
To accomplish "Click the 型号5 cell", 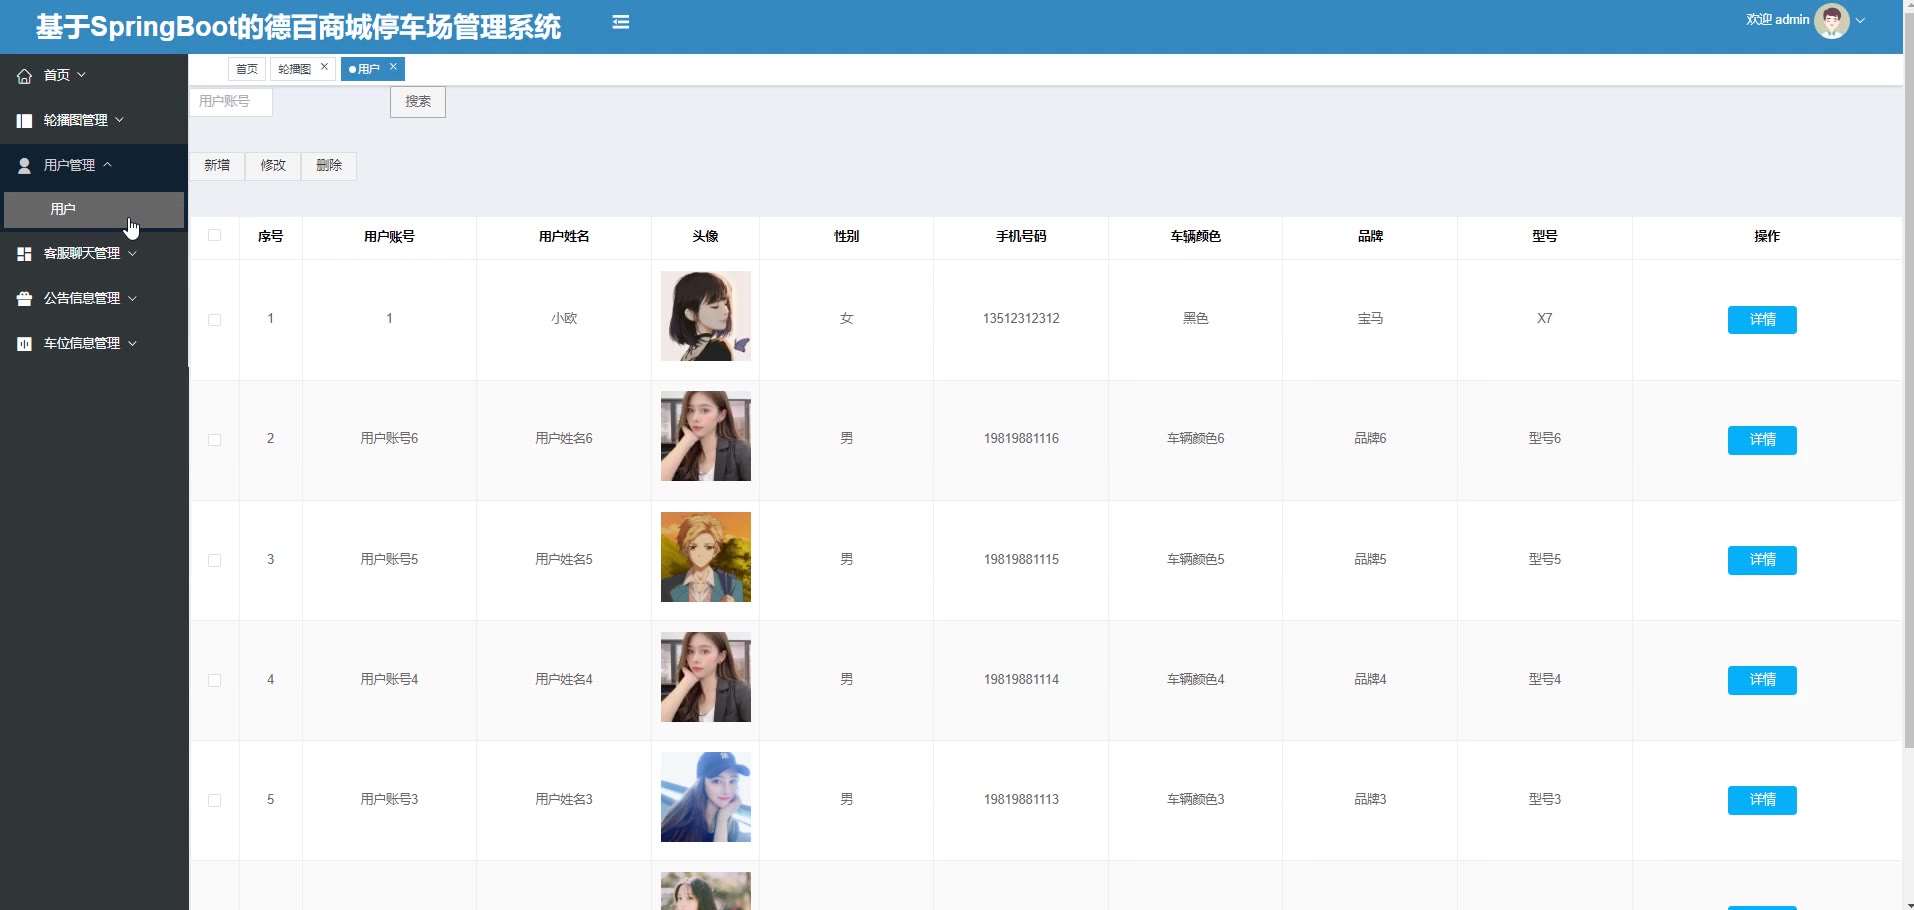I will pyautogui.click(x=1545, y=559).
